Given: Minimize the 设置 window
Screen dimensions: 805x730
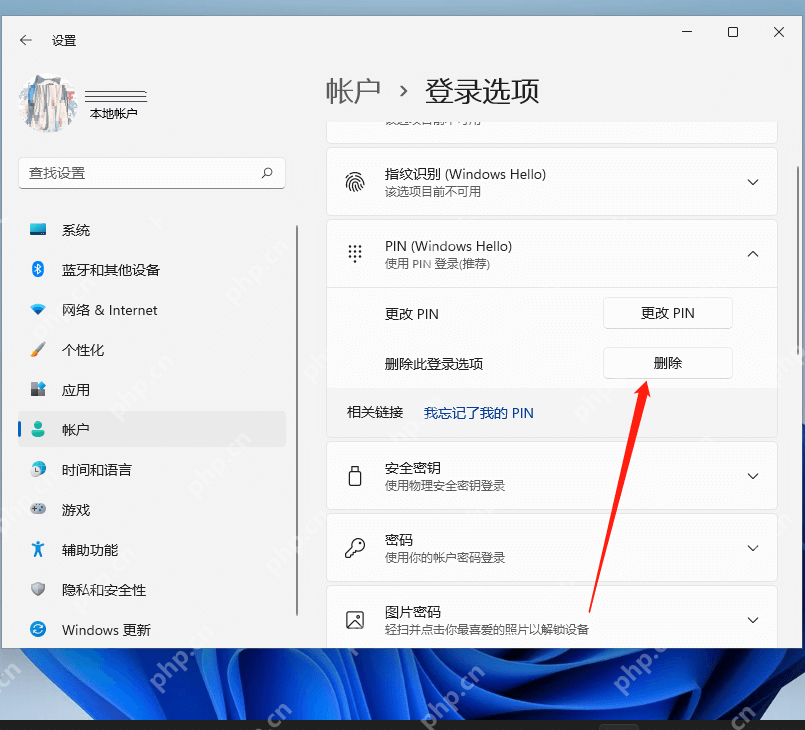Looking at the screenshot, I should click(x=687, y=32).
